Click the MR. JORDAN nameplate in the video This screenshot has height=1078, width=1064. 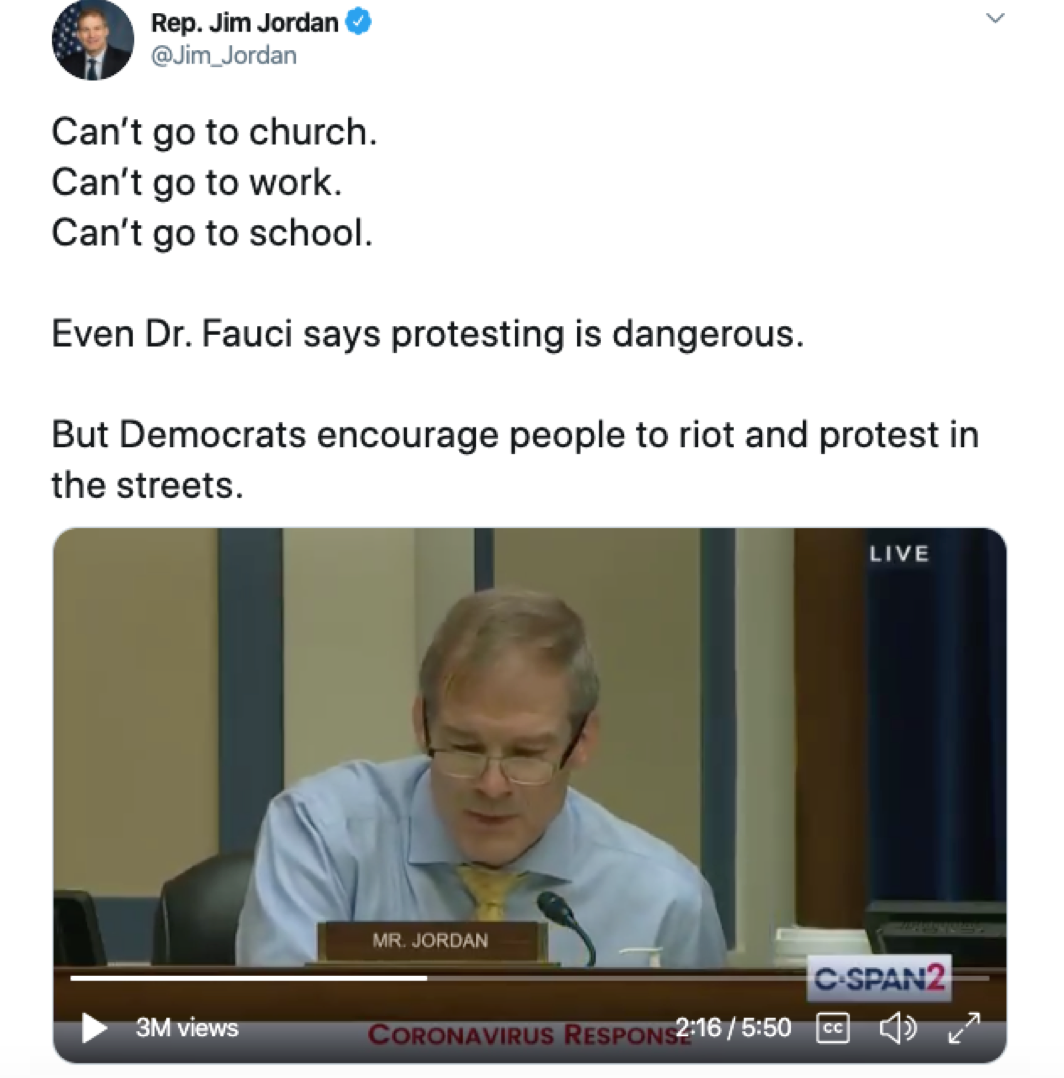pos(432,941)
